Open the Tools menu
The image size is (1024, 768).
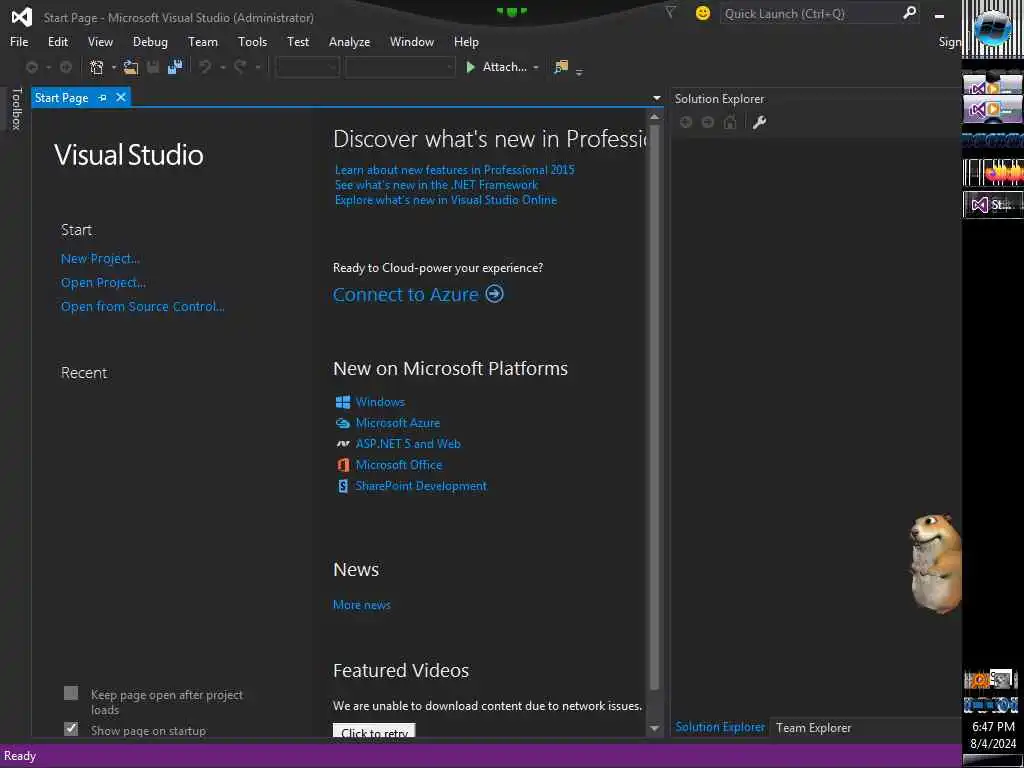click(x=252, y=42)
